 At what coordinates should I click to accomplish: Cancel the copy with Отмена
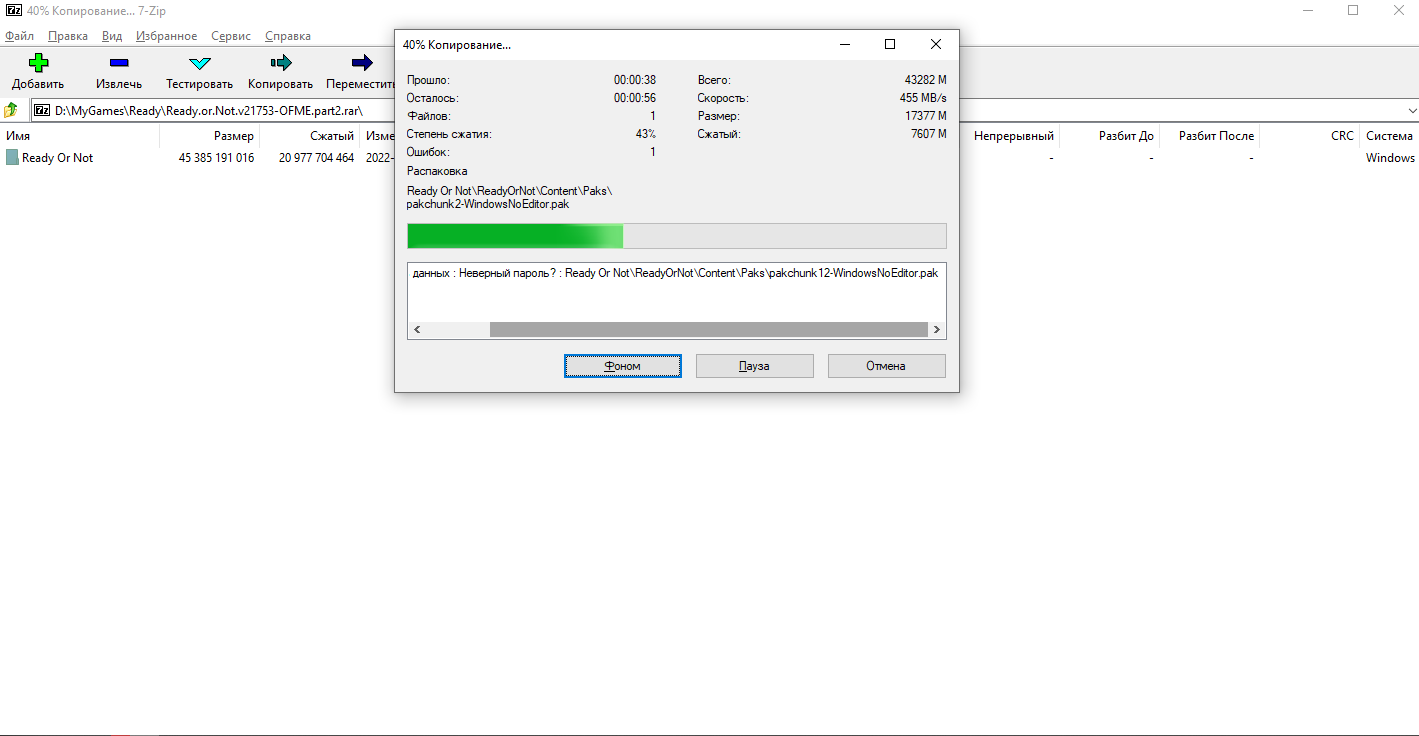click(886, 366)
